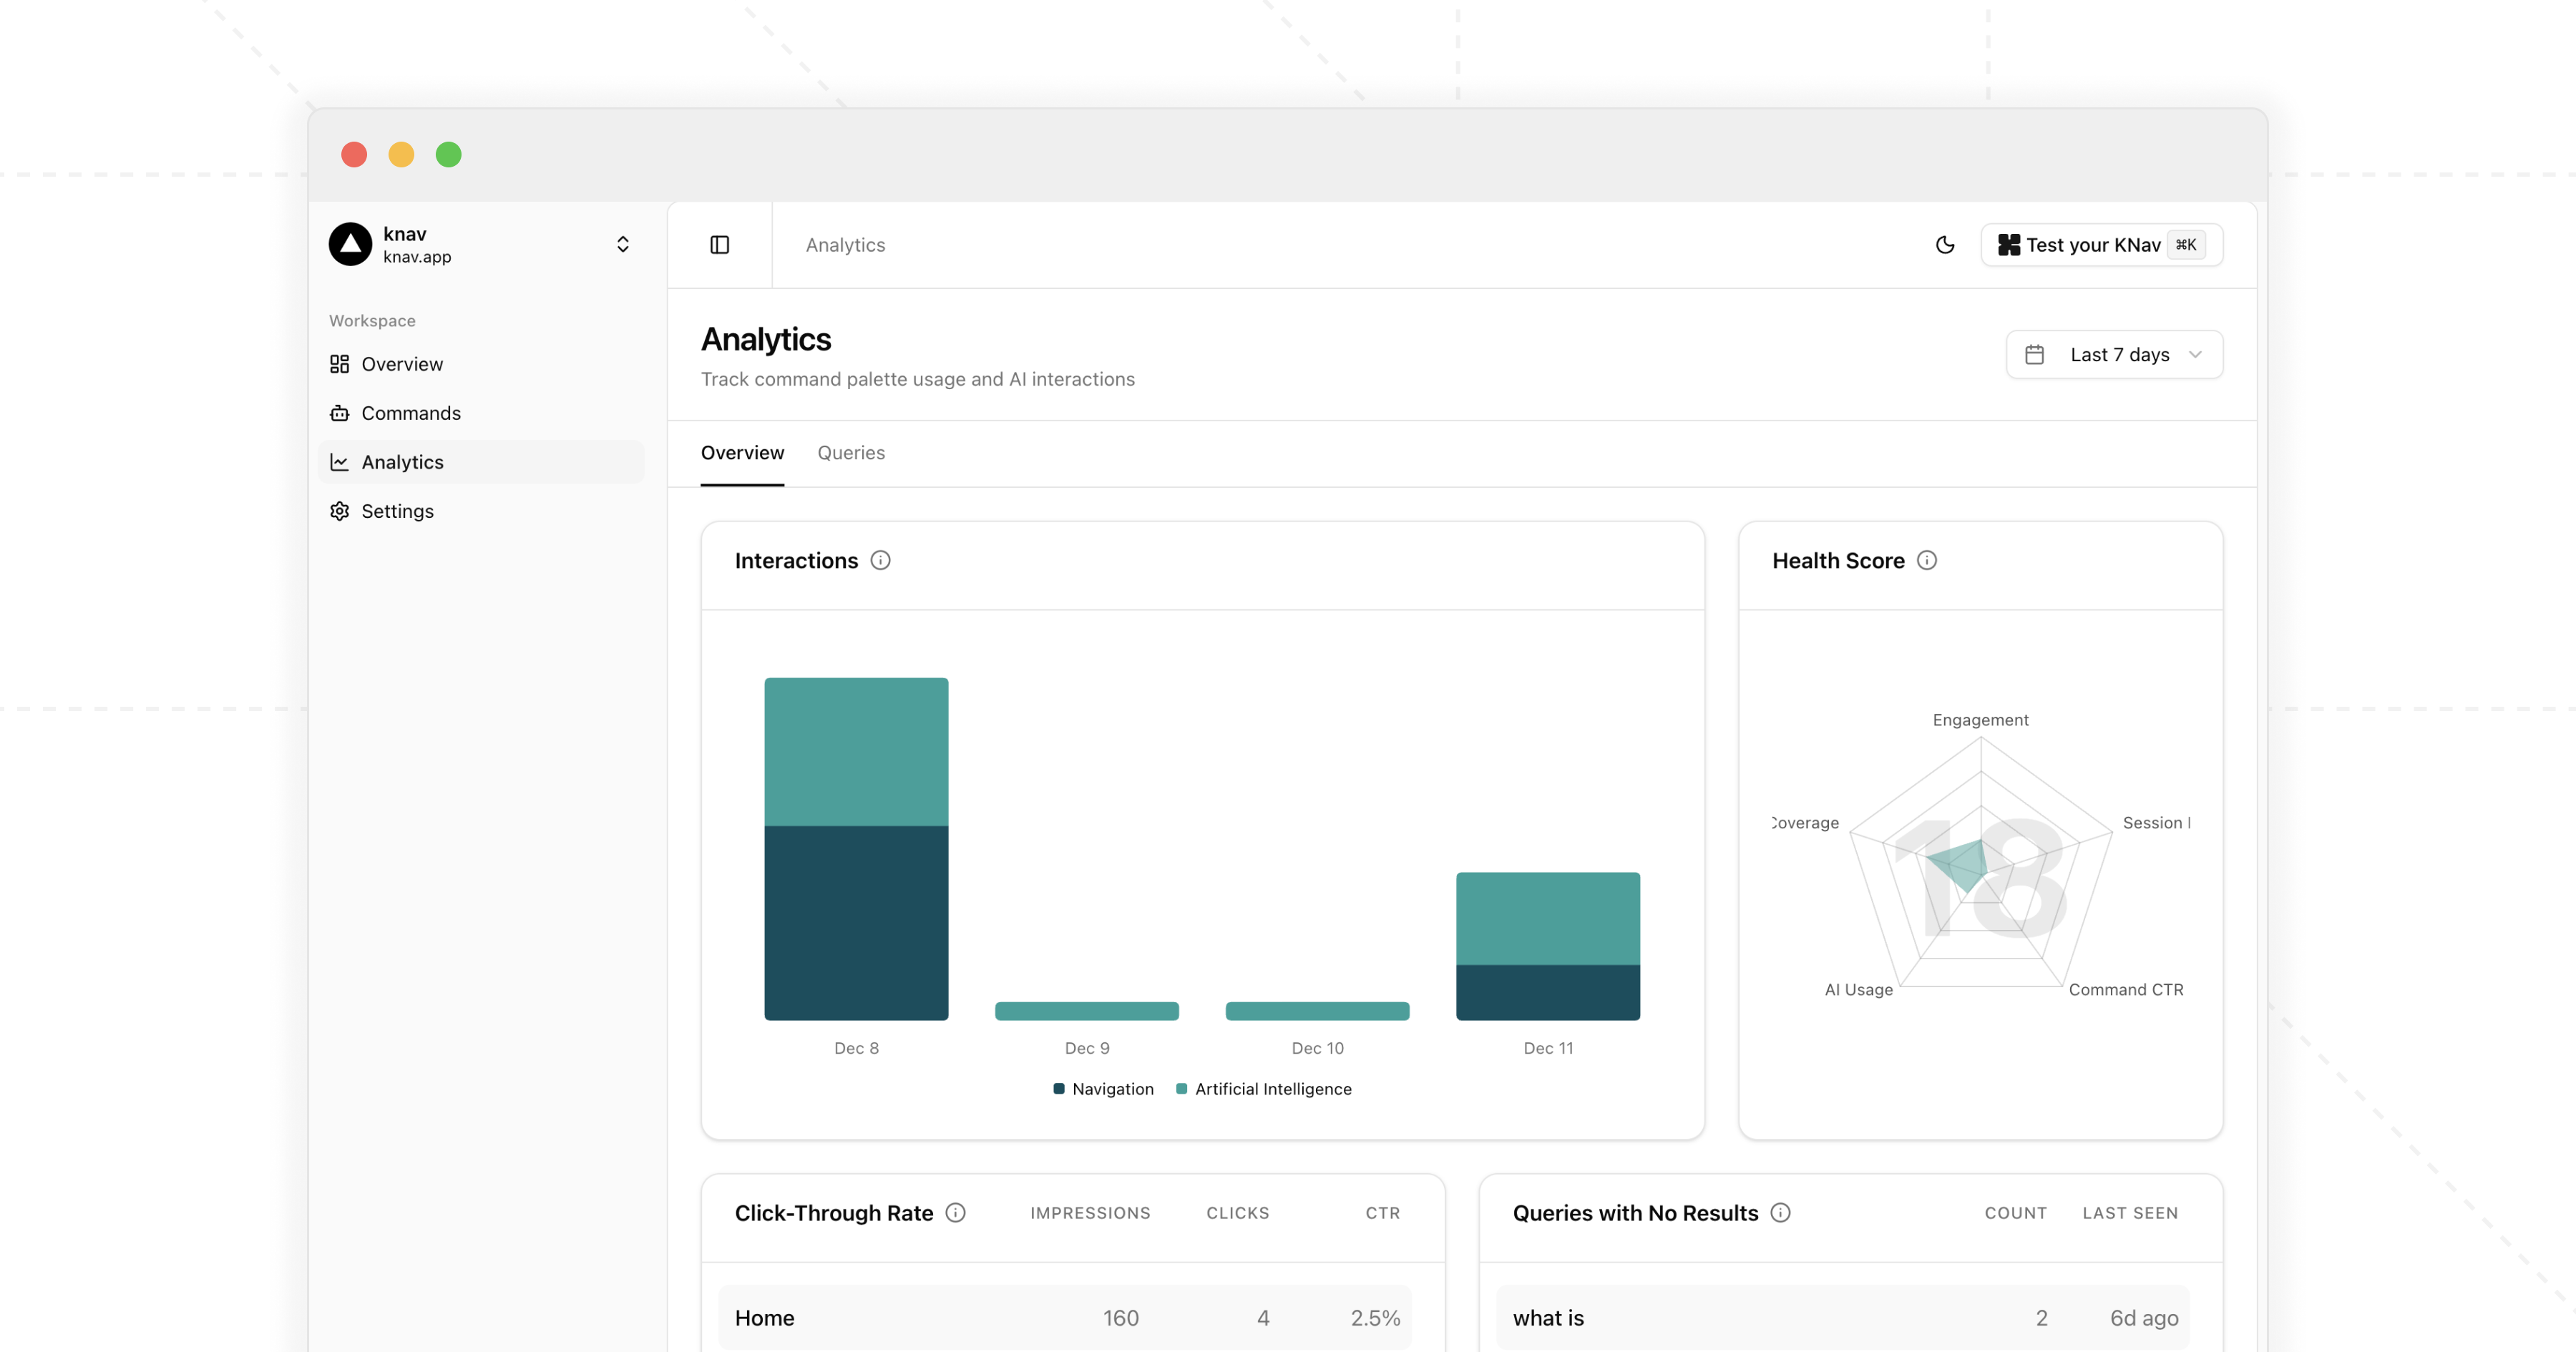Screen dimensions: 2576x1352
Task: Click the Click-Through Rate info icon
Action: 955,1213
